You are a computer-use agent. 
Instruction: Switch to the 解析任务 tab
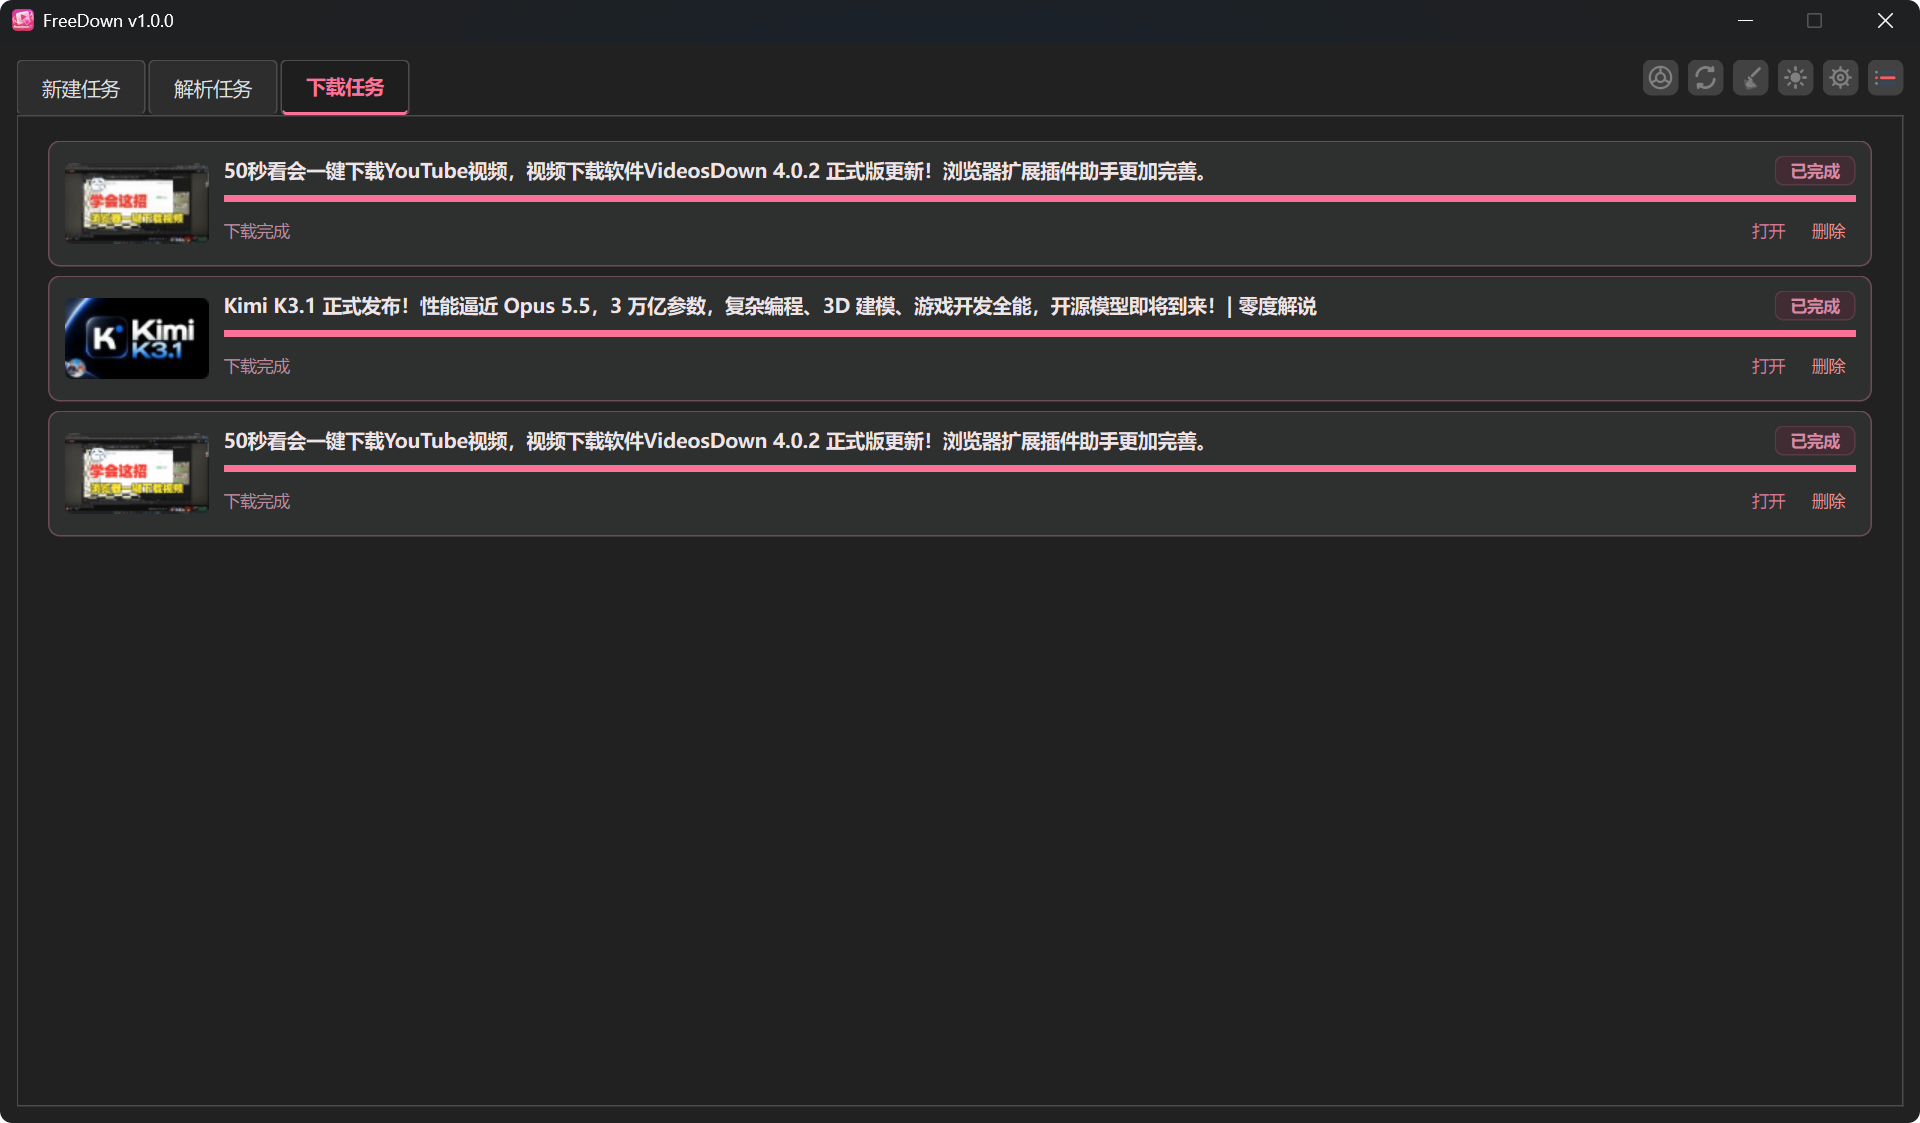tap(213, 88)
